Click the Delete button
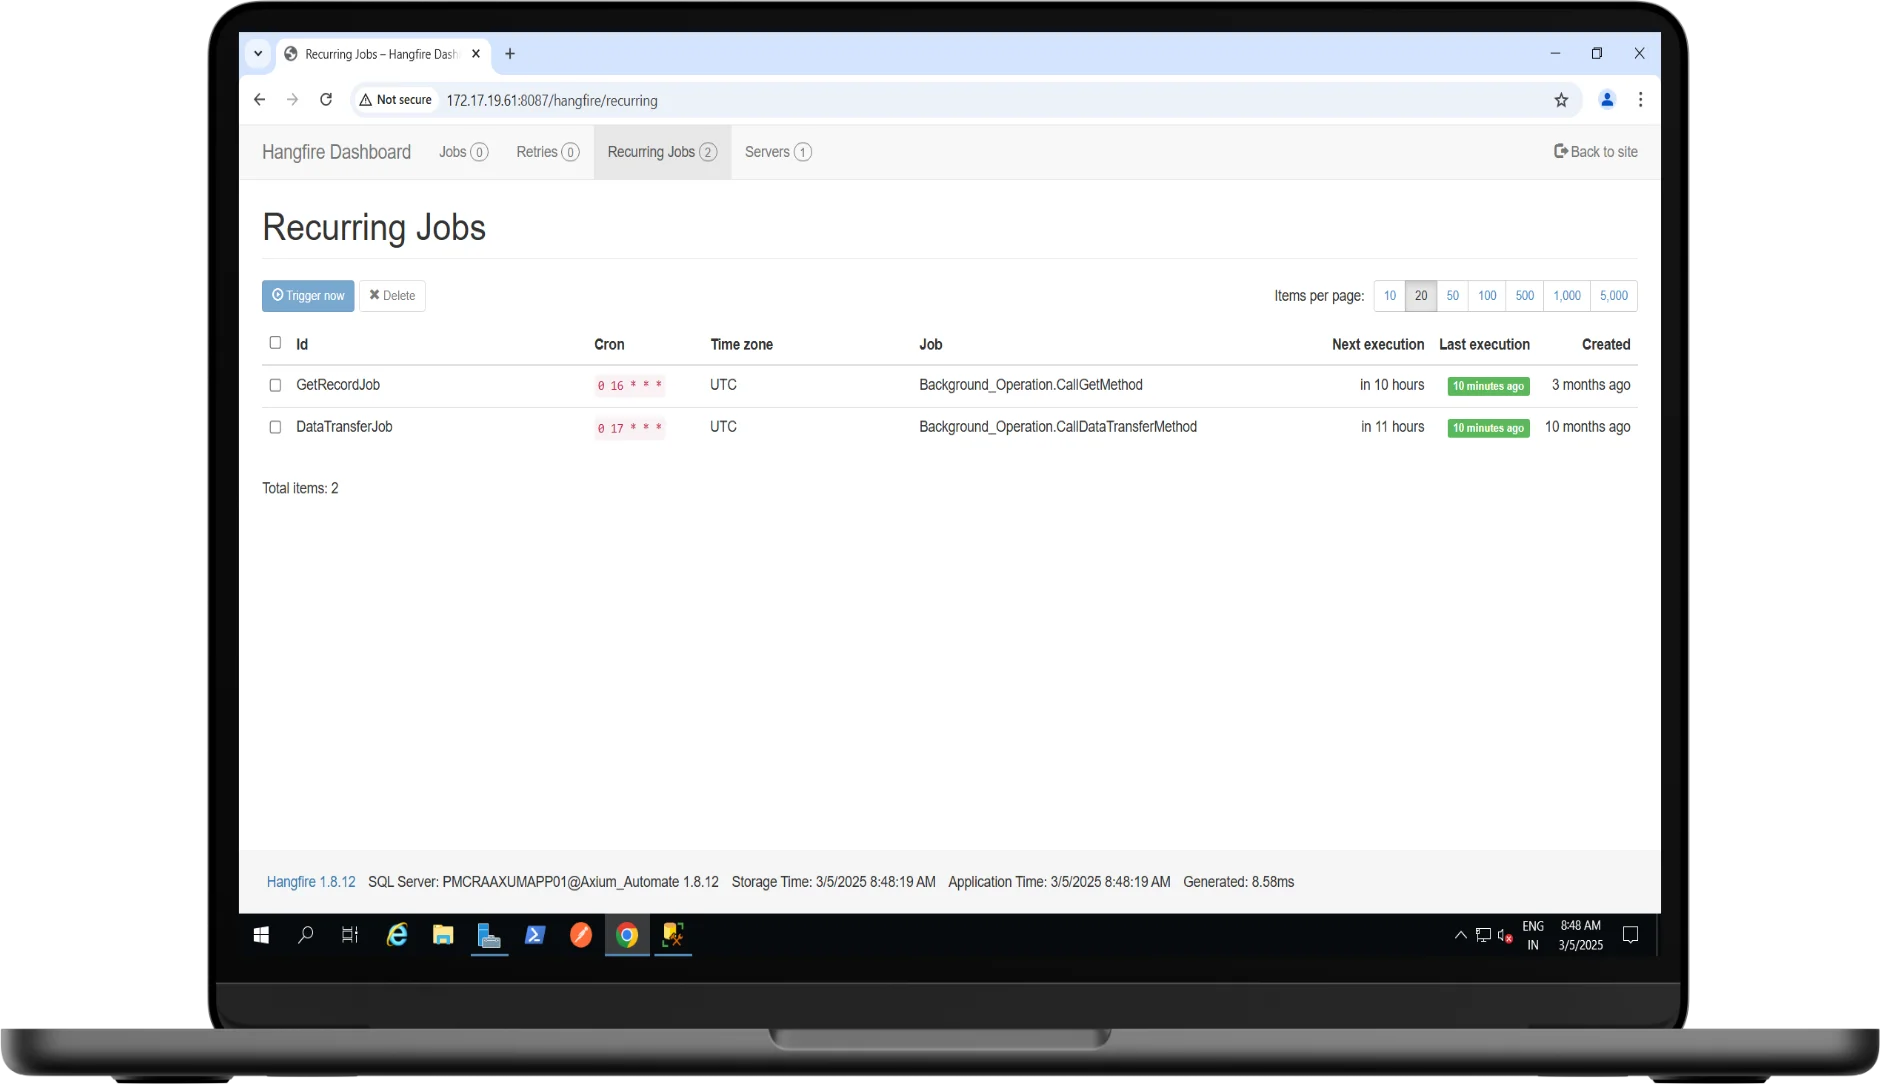Screen dimensions: 1880x1084 (x=392, y=296)
